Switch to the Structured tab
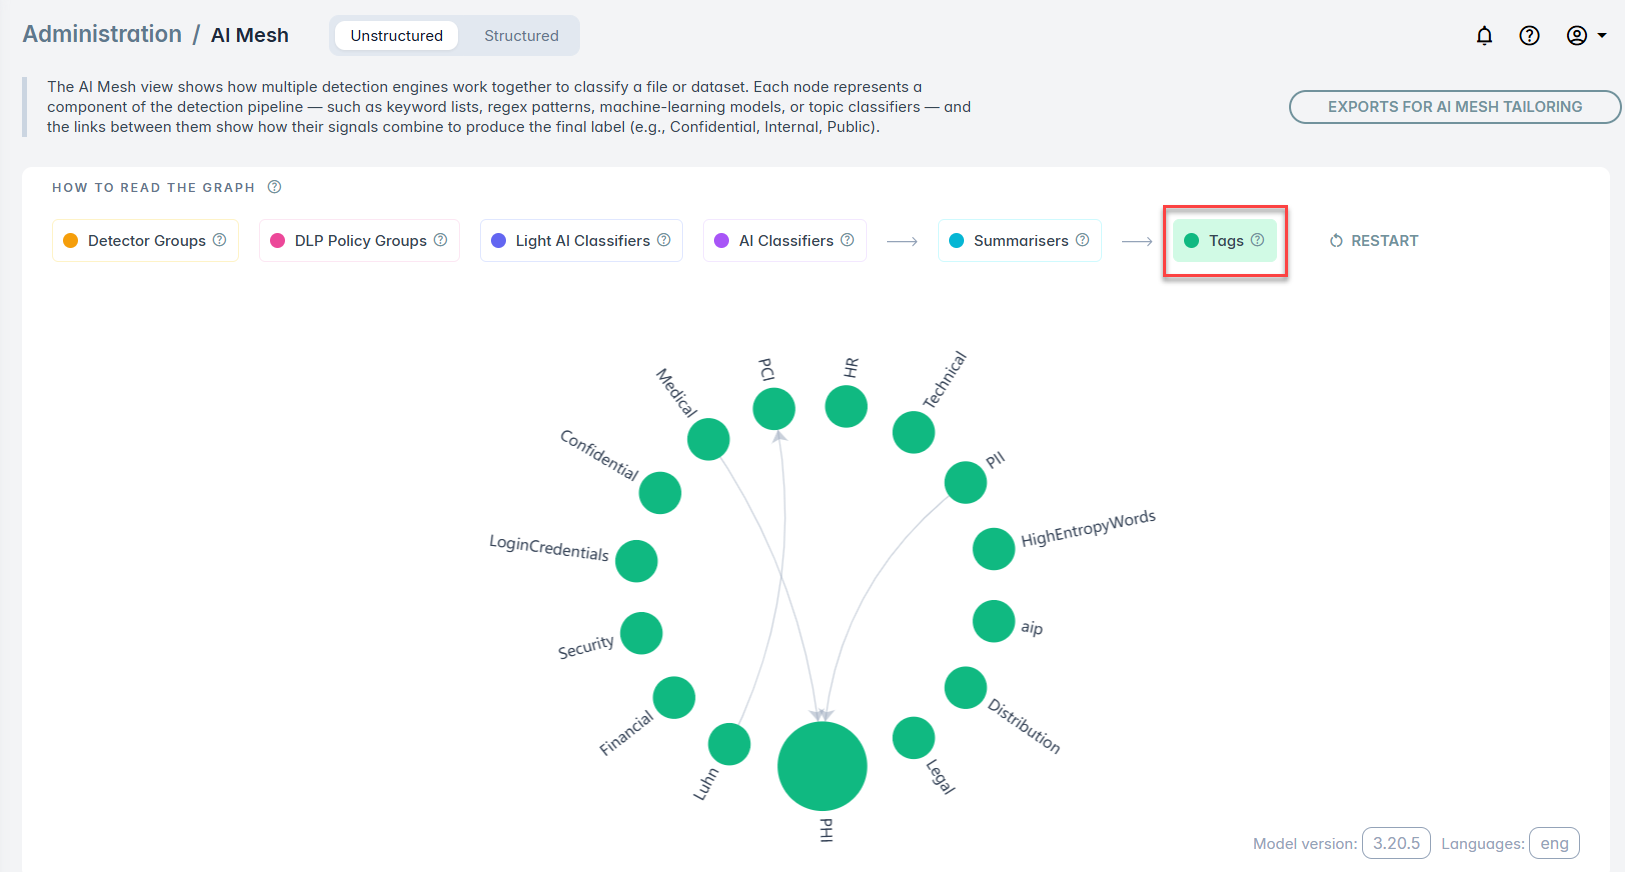 pyautogui.click(x=521, y=36)
